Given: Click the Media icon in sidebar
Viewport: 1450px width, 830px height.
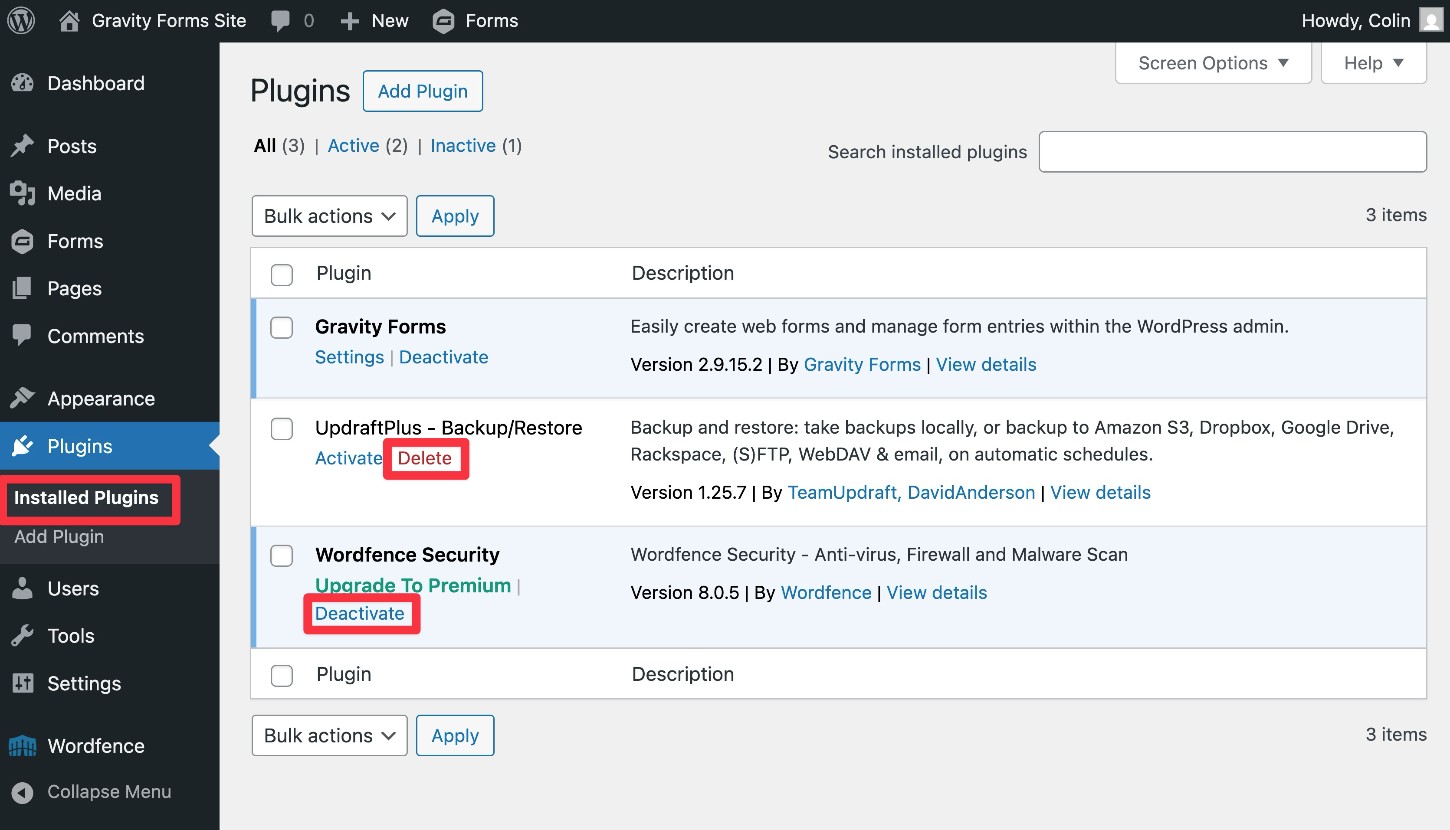Looking at the screenshot, I should point(22,193).
